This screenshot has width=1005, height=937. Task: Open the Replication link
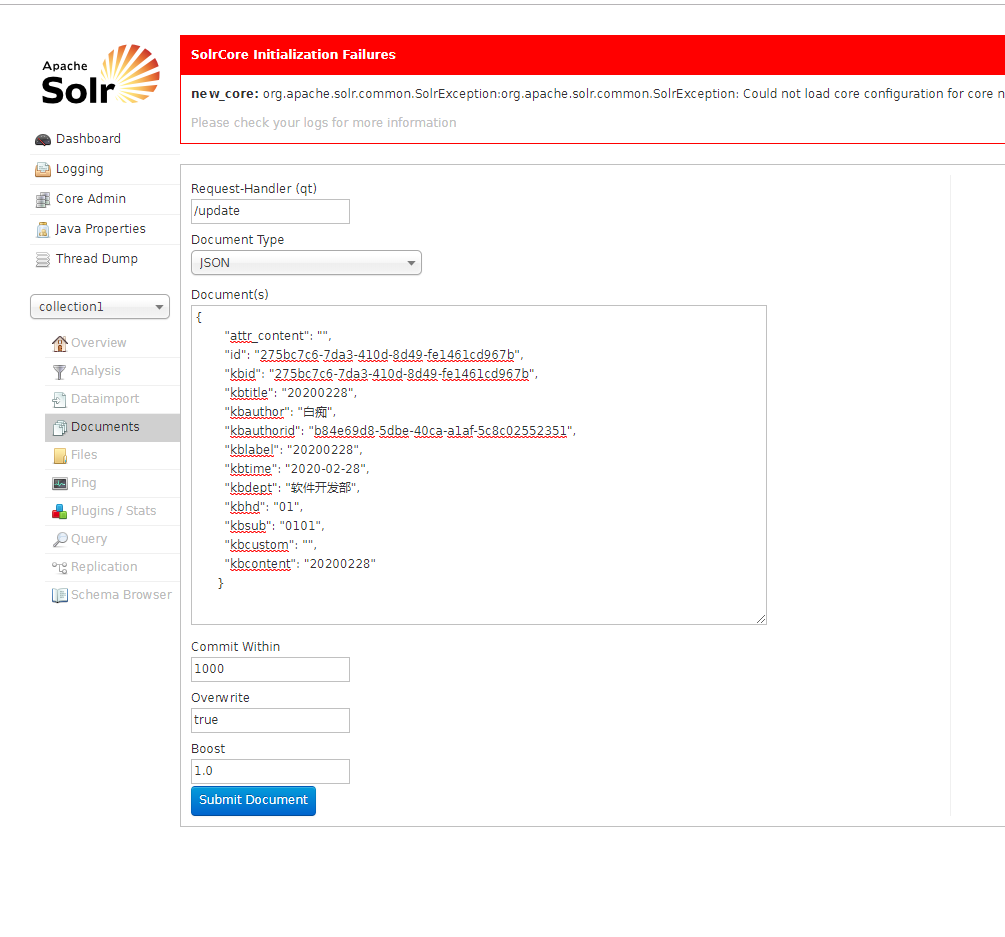(104, 567)
